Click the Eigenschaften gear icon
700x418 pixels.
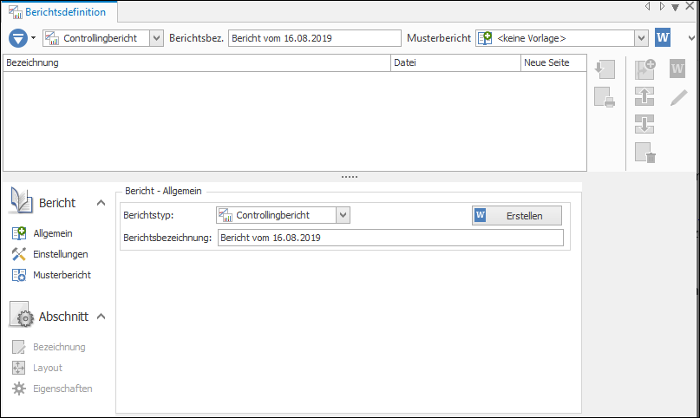click(x=19, y=389)
